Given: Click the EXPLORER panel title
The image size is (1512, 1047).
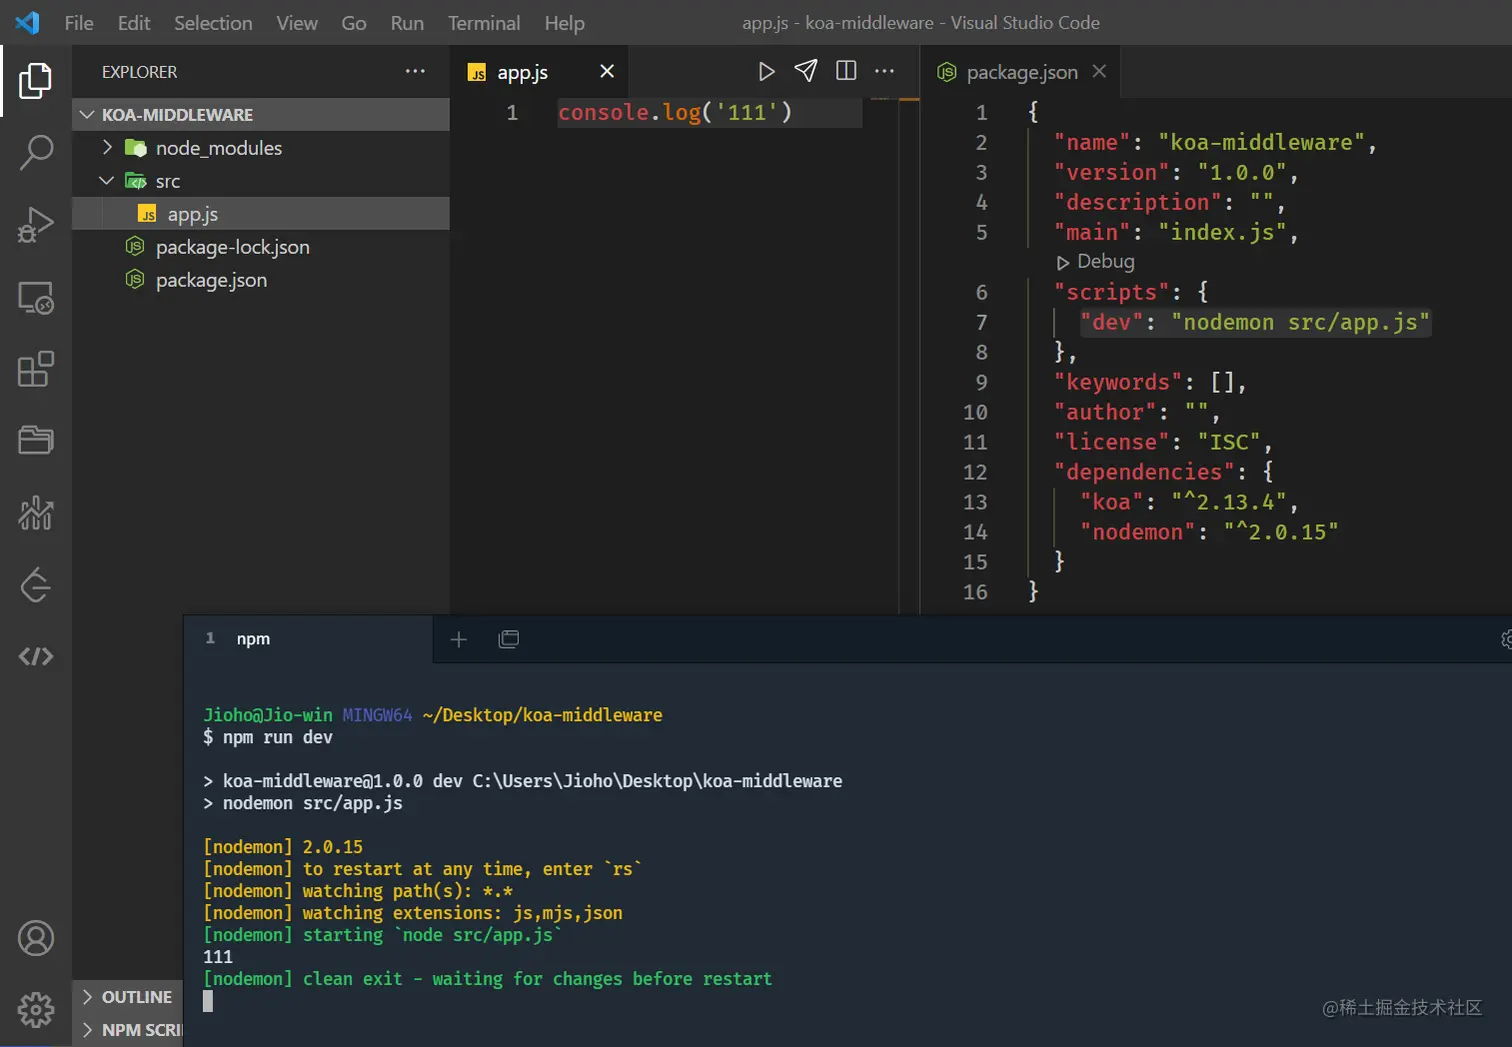Looking at the screenshot, I should click(139, 72).
